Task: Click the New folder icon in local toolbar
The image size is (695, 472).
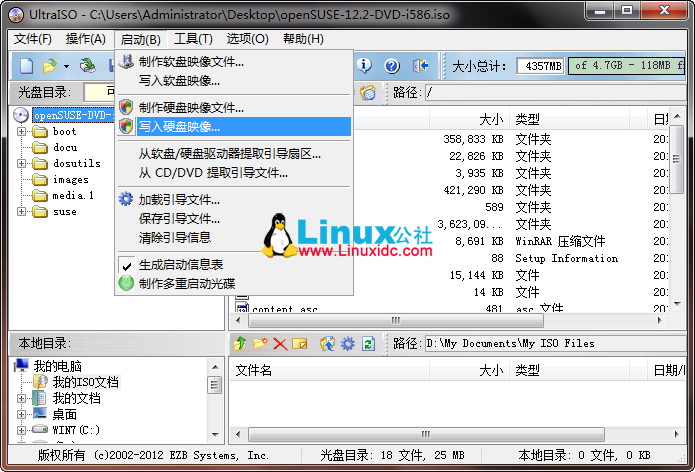Action: tap(260, 343)
